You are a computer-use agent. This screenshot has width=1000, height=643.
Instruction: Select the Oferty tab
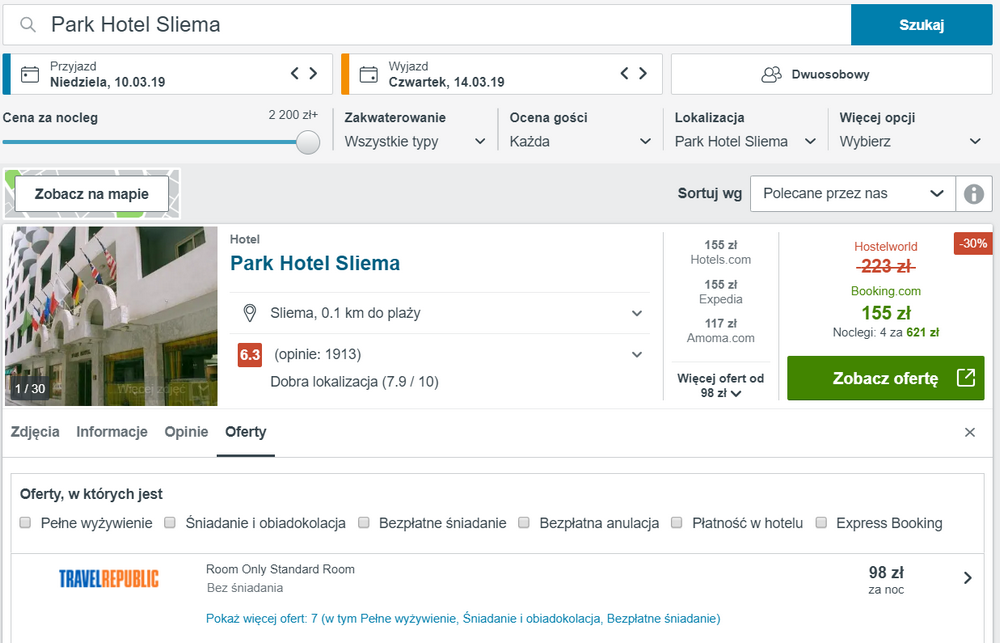pyautogui.click(x=246, y=432)
